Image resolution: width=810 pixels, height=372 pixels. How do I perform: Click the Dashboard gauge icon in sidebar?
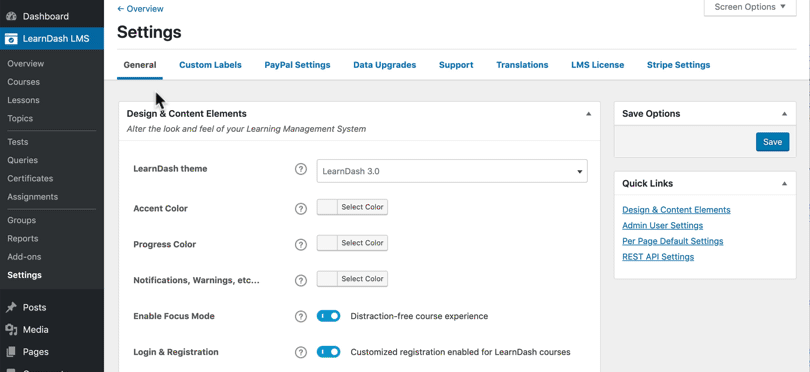[x=11, y=17]
